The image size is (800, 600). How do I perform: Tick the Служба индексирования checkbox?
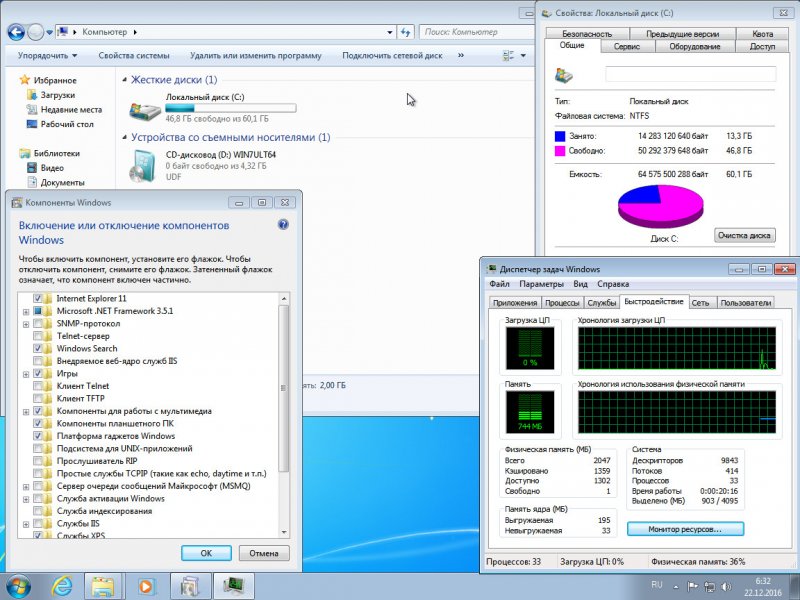coord(38,511)
